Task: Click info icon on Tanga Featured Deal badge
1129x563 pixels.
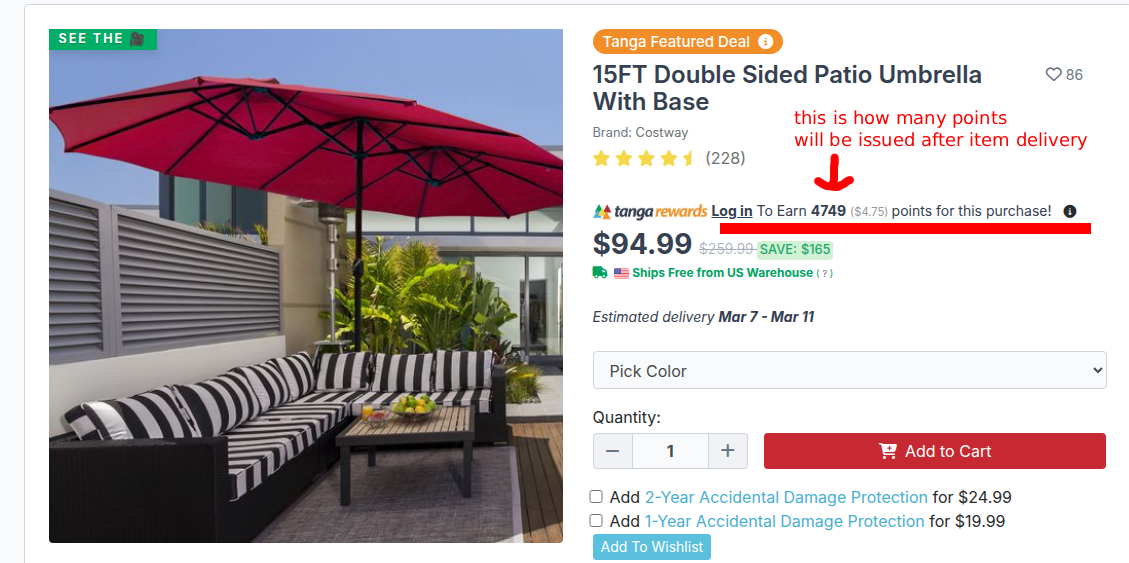Action: [766, 42]
